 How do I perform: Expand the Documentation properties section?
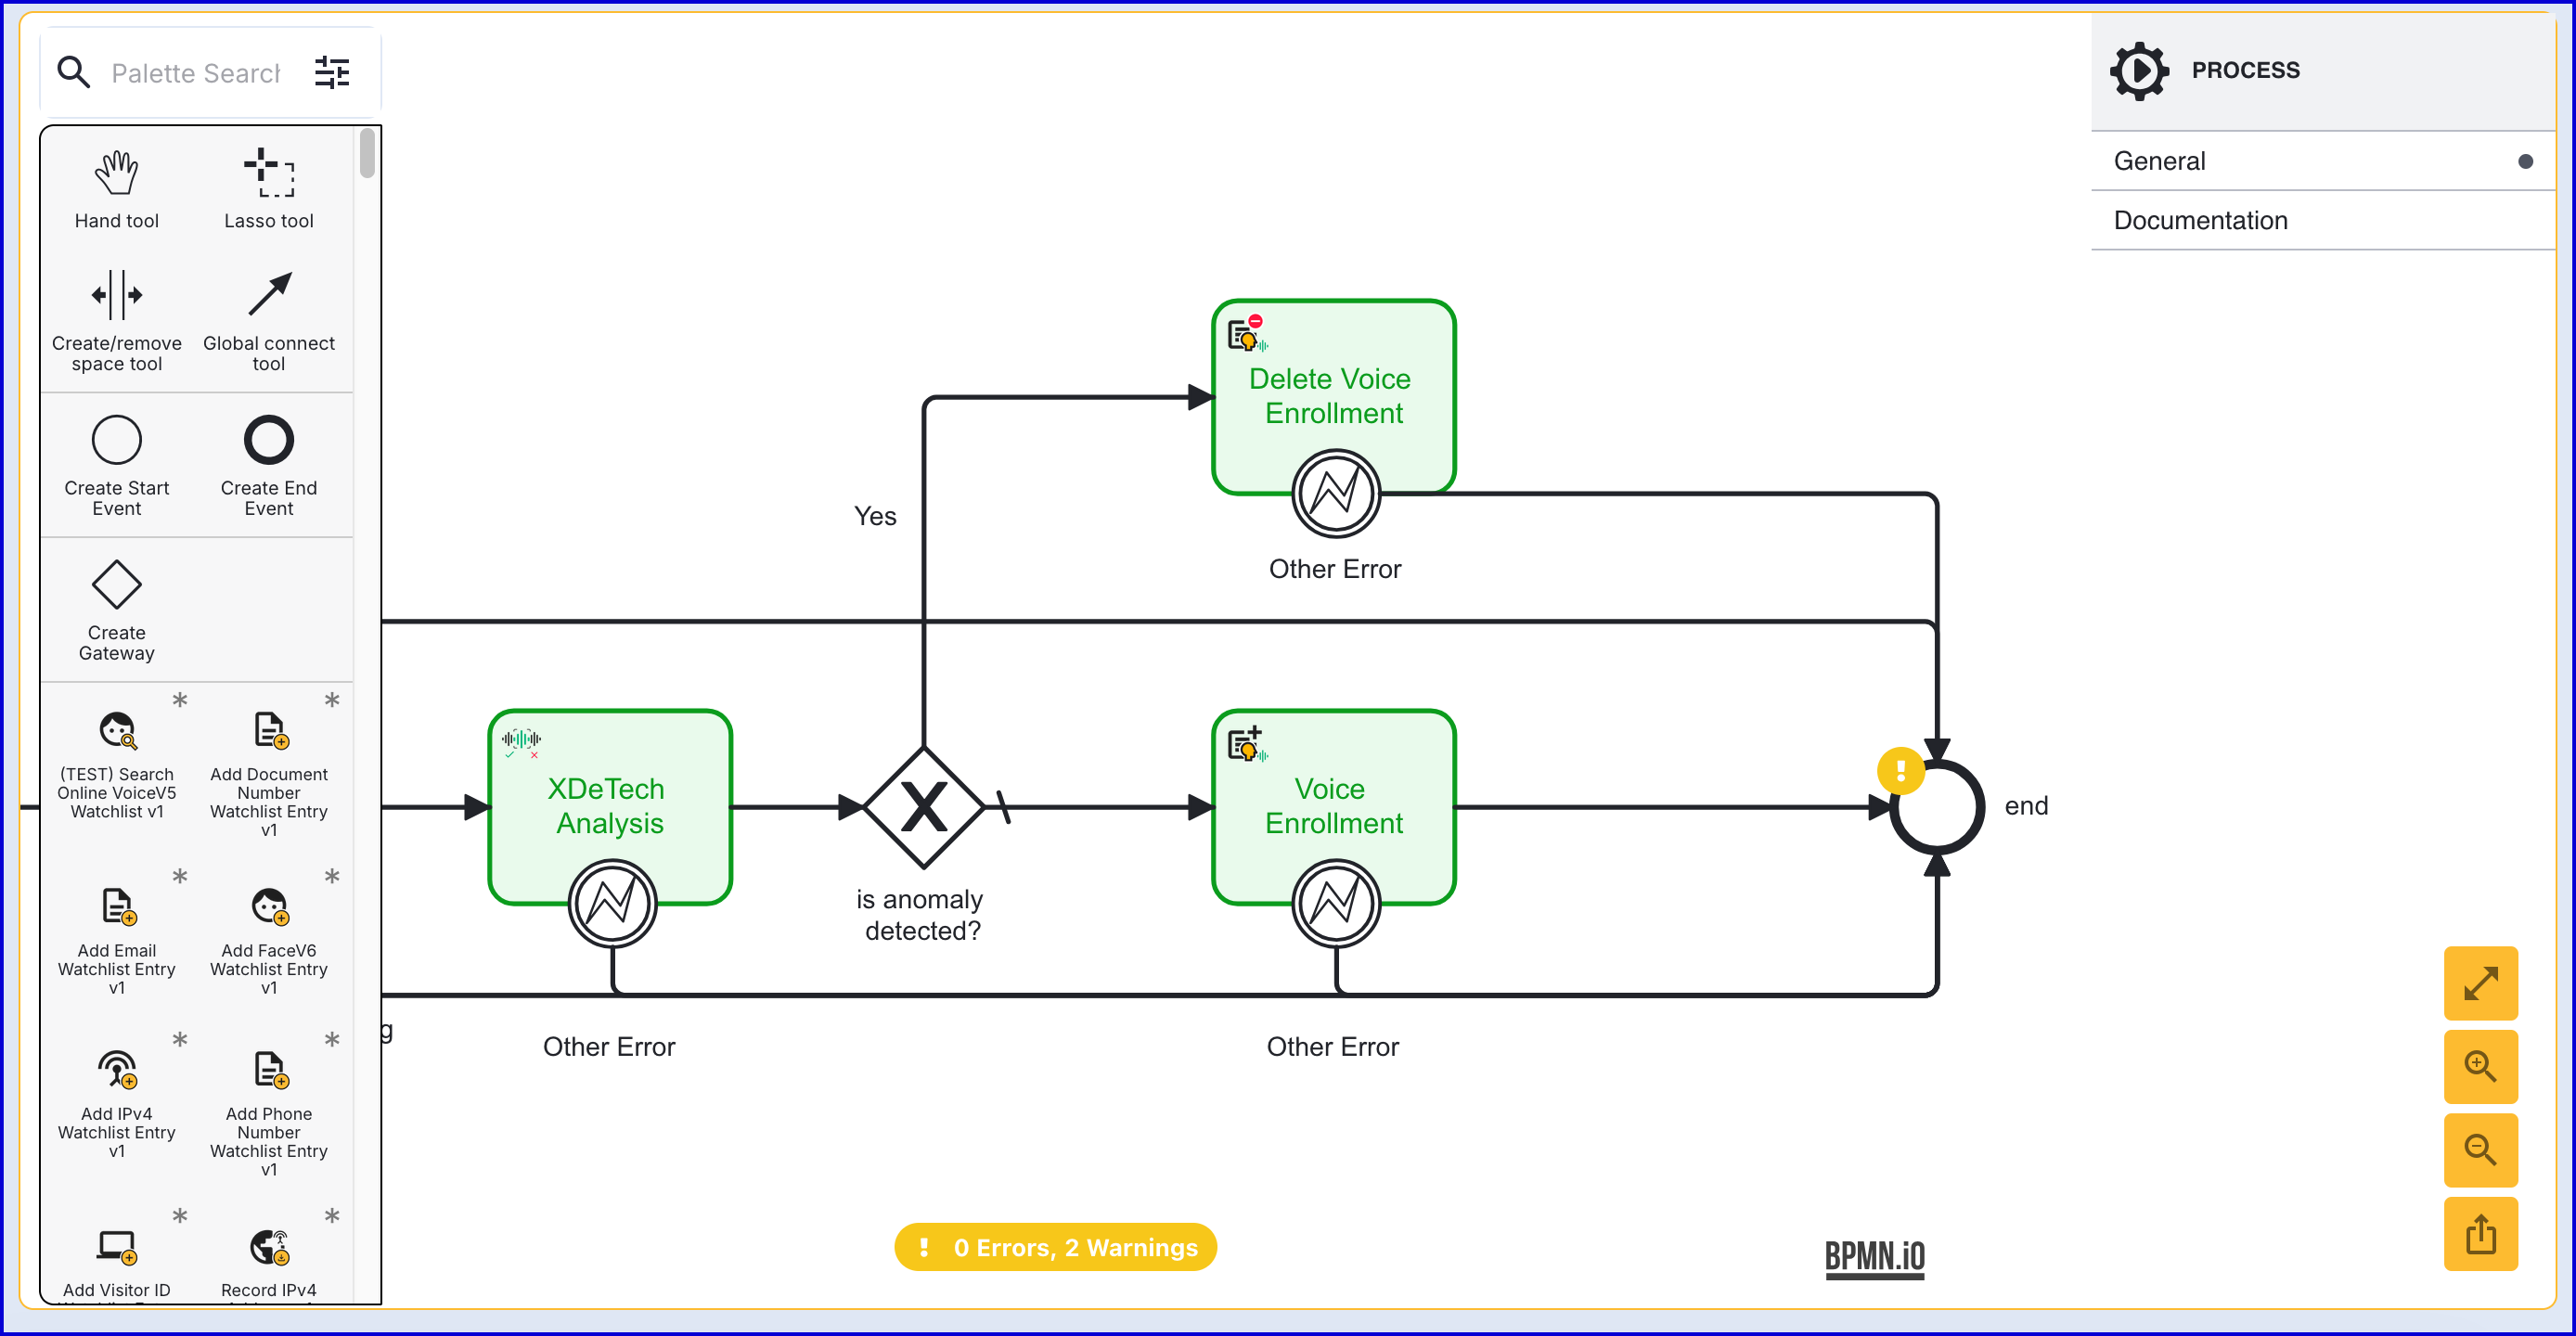pos(2322,220)
